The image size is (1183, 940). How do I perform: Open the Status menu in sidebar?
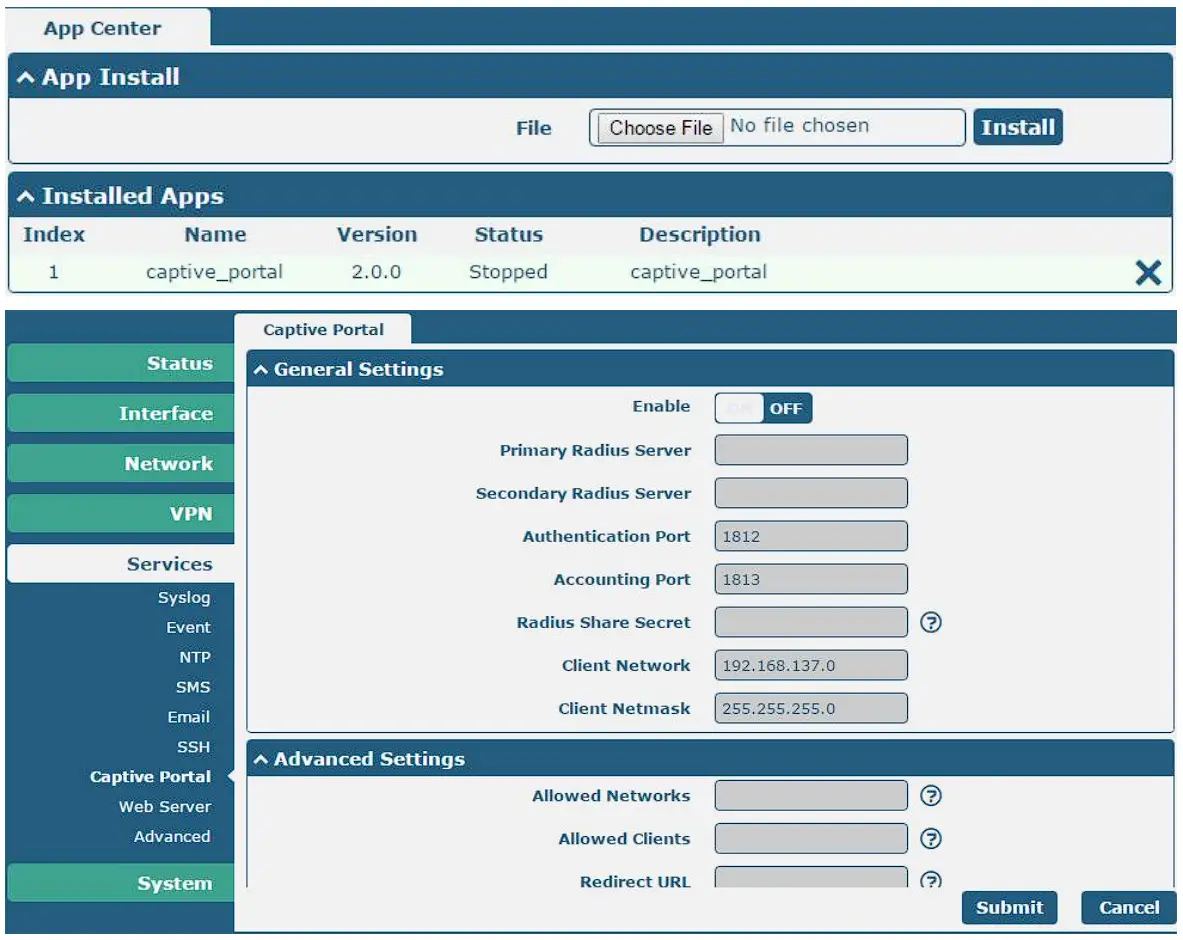120,364
